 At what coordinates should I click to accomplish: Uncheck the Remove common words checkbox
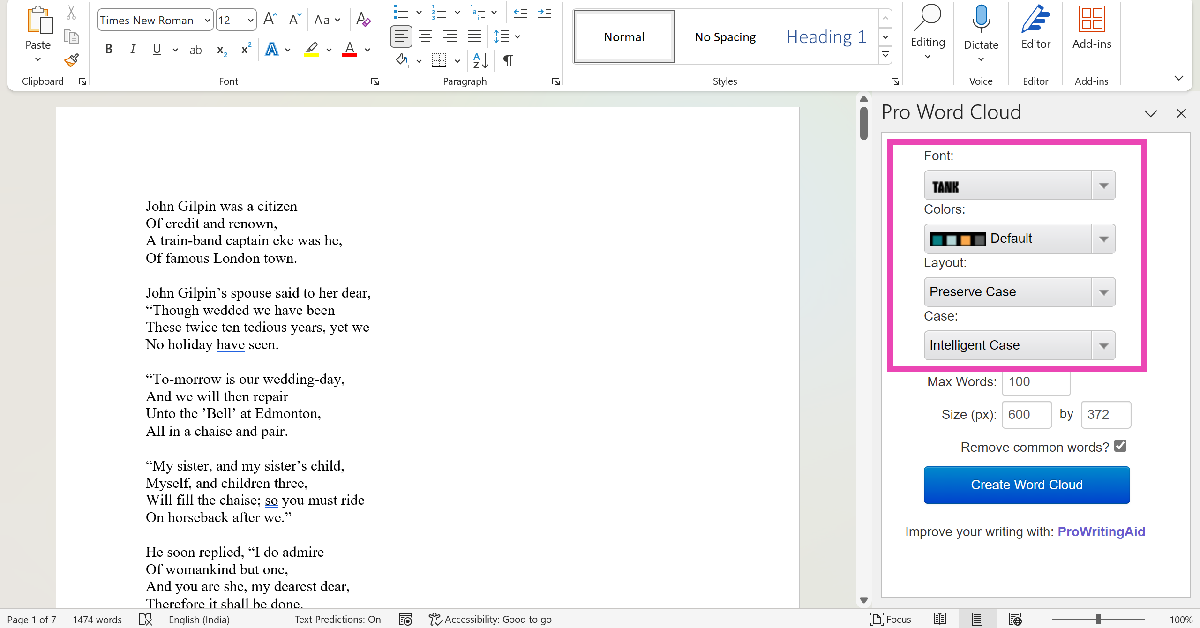click(x=1120, y=447)
